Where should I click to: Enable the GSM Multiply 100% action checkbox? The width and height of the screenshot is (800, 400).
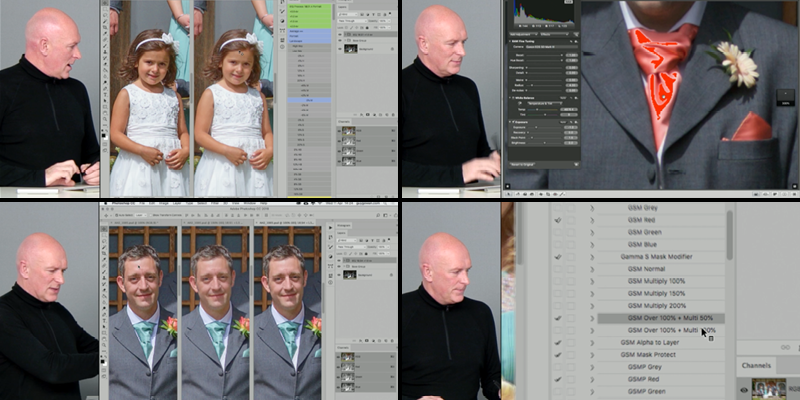558,281
